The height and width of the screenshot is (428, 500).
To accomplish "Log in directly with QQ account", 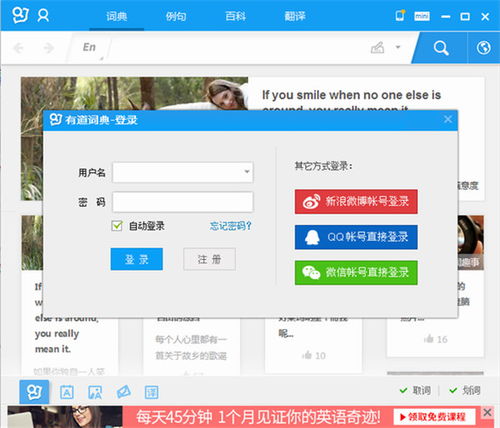I will [356, 237].
